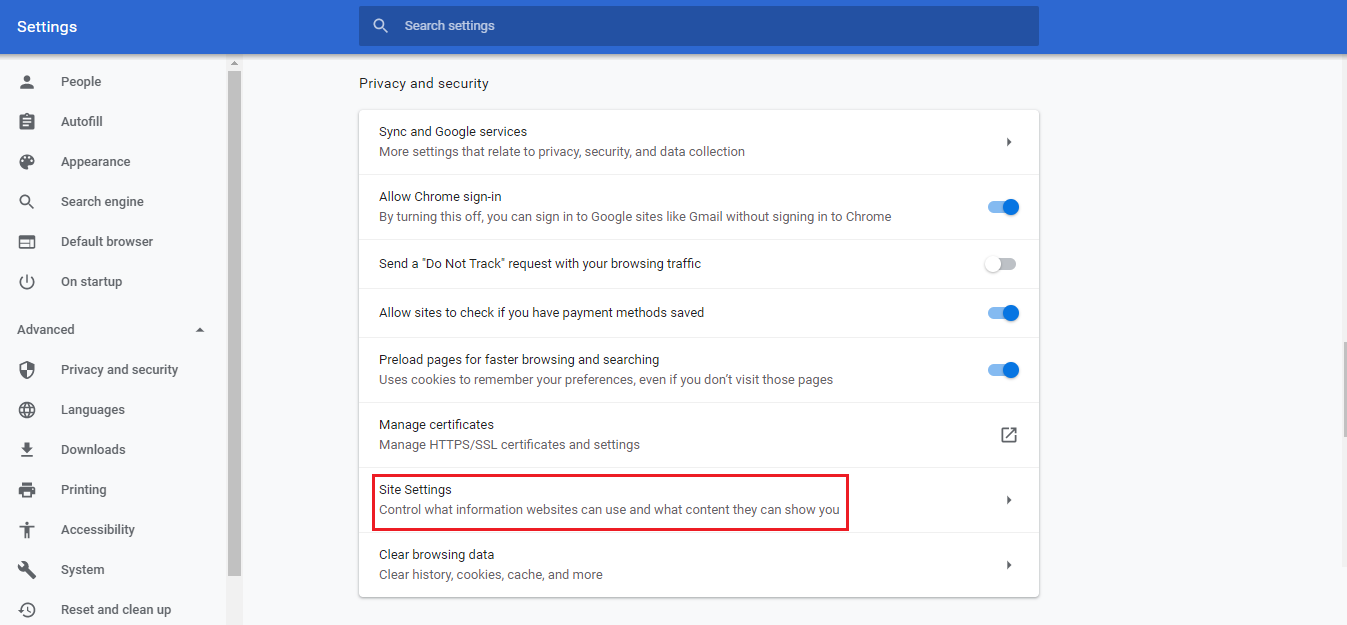This screenshot has width=1347, height=625.
Task: Click the Languages globe icon
Action: (27, 410)
